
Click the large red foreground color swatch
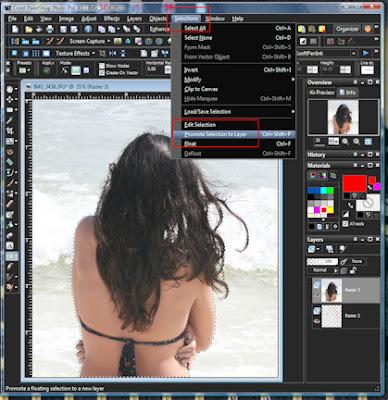[x=354, y=183]
